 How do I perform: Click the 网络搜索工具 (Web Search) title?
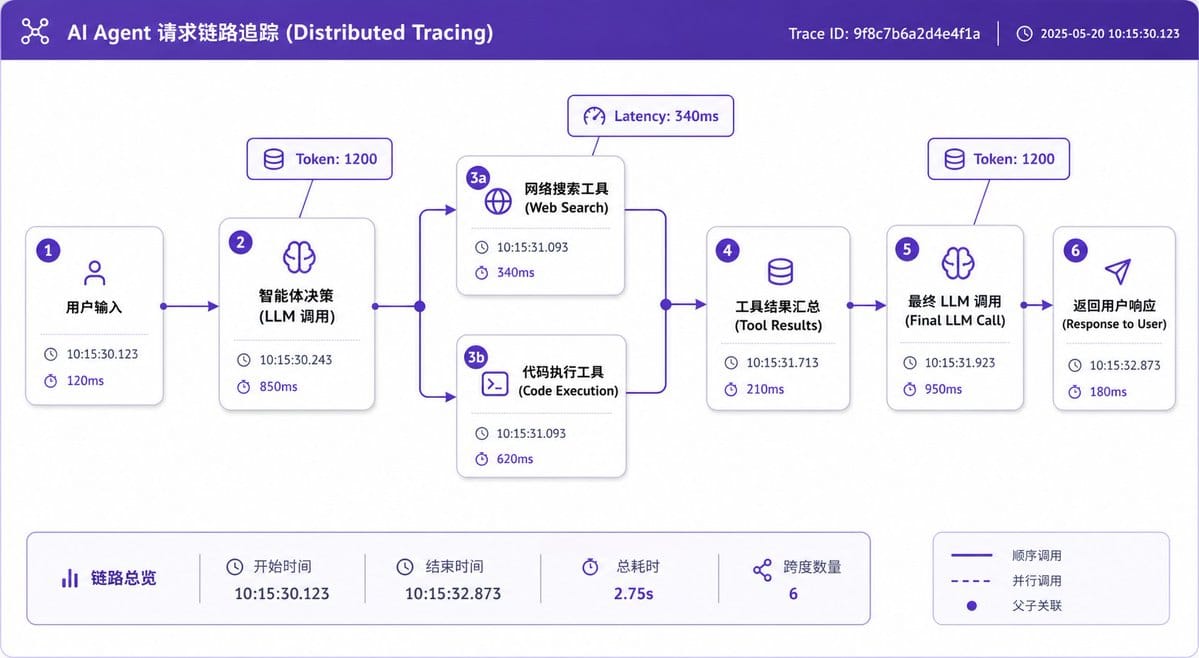567,198
